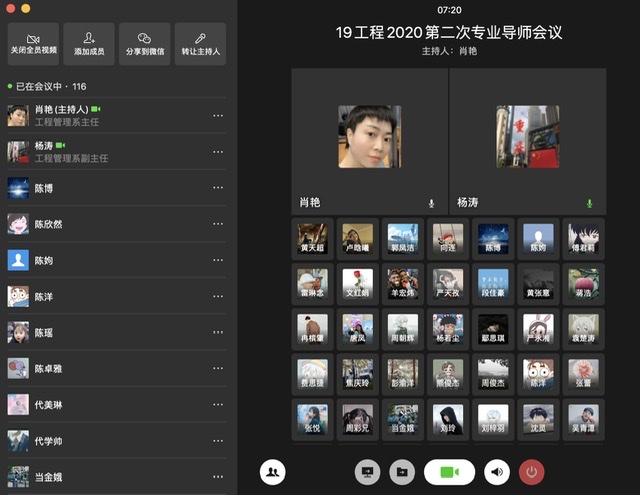The width and height of the screenshot is (640, 495).
Task: Open the shared folder icon in bottom toolbar
Action: coord(402,472)
